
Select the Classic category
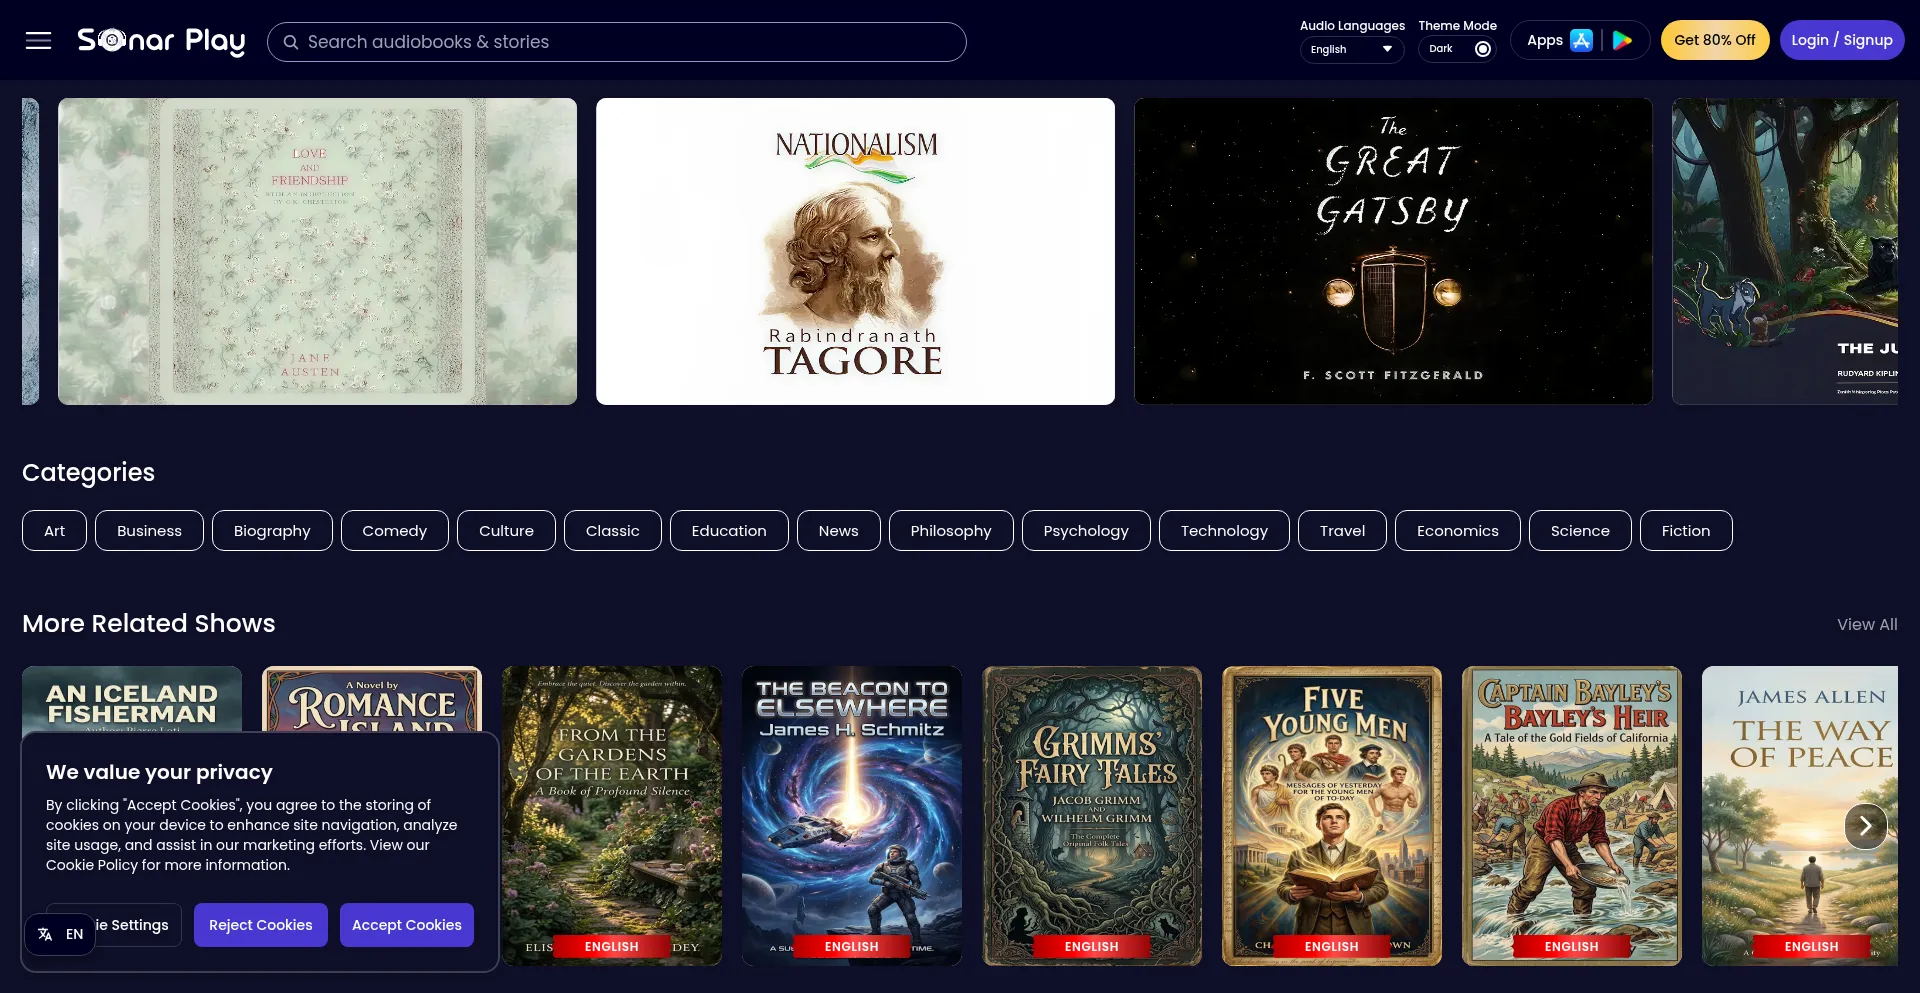(612, 531)
